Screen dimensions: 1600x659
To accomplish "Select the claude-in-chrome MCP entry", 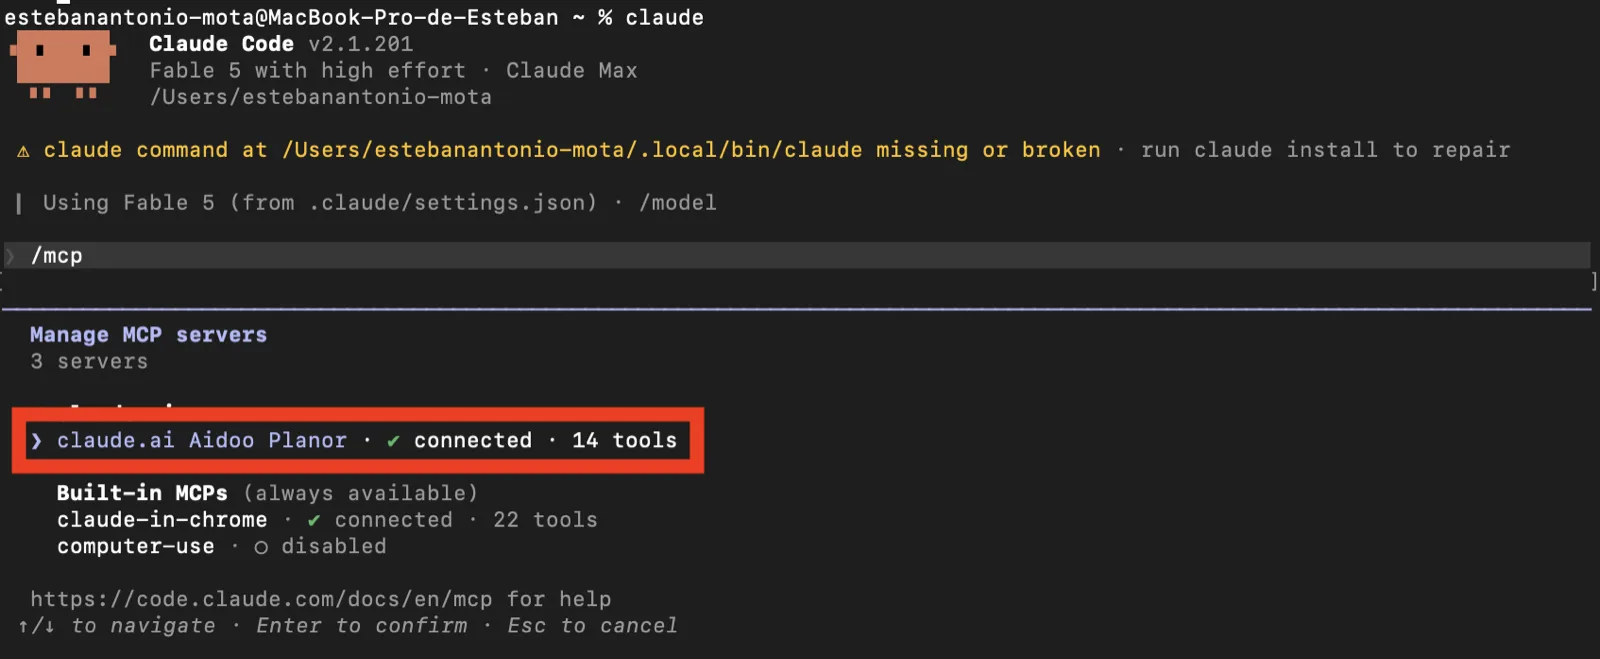I will coord(327,520).
